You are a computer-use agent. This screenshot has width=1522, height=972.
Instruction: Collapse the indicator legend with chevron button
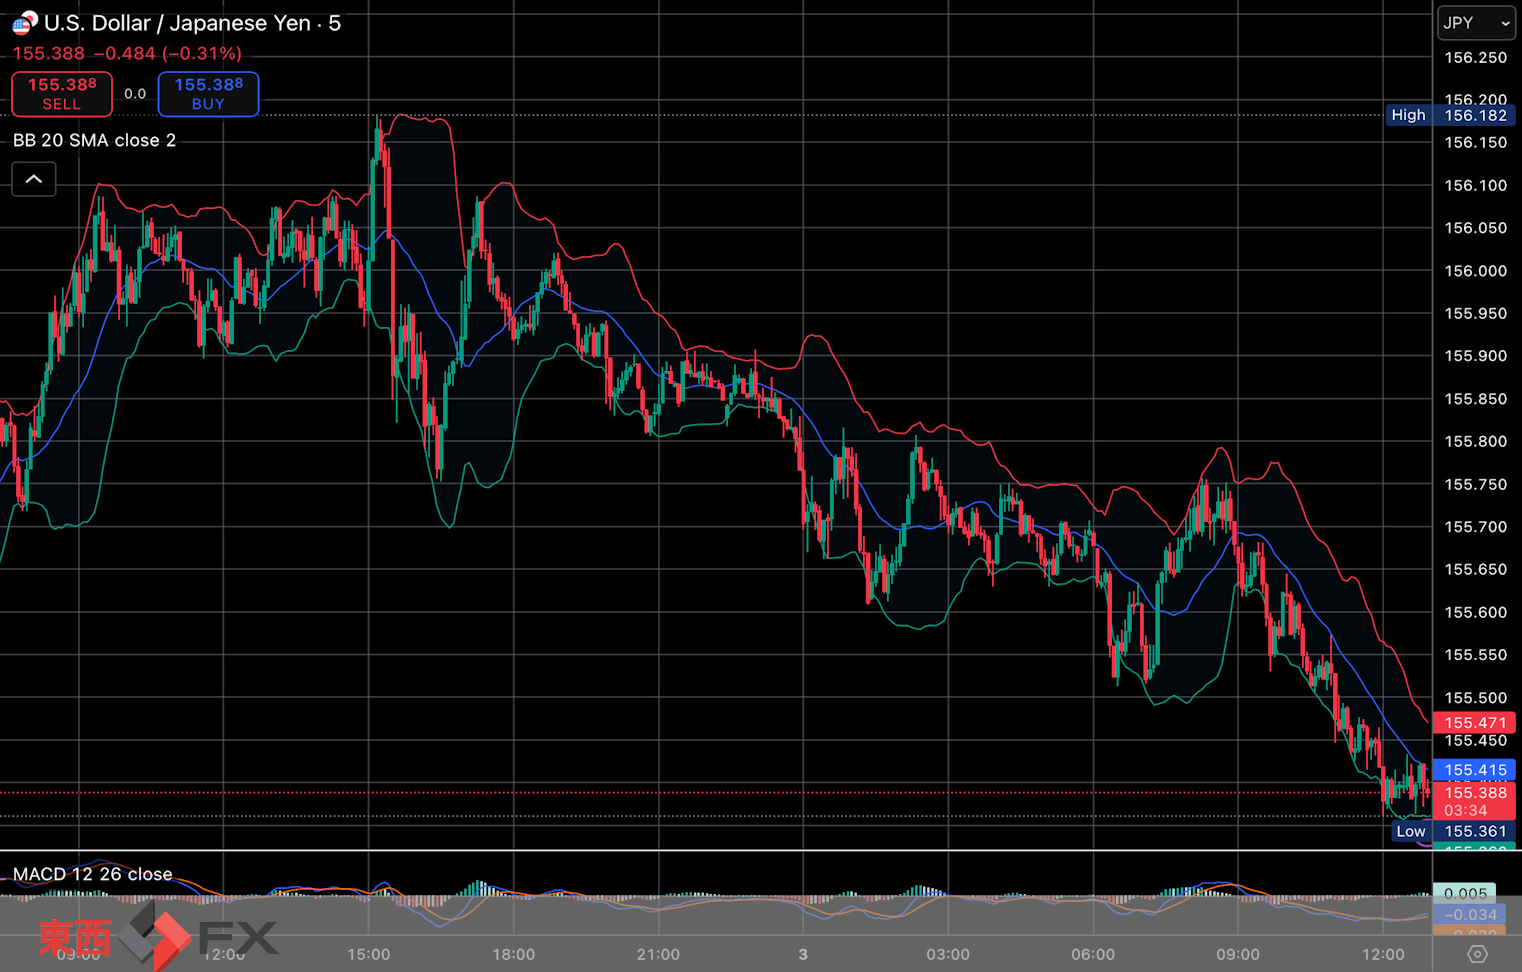[x=34, y=179]
